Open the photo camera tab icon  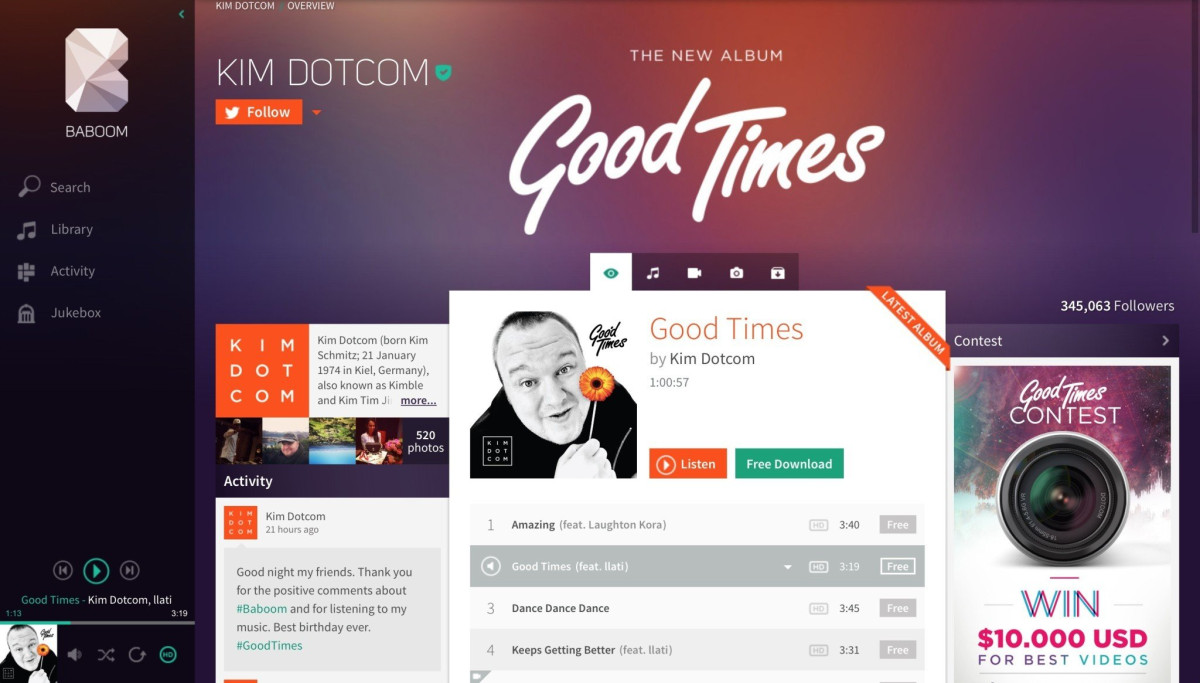tap(736, 273)
